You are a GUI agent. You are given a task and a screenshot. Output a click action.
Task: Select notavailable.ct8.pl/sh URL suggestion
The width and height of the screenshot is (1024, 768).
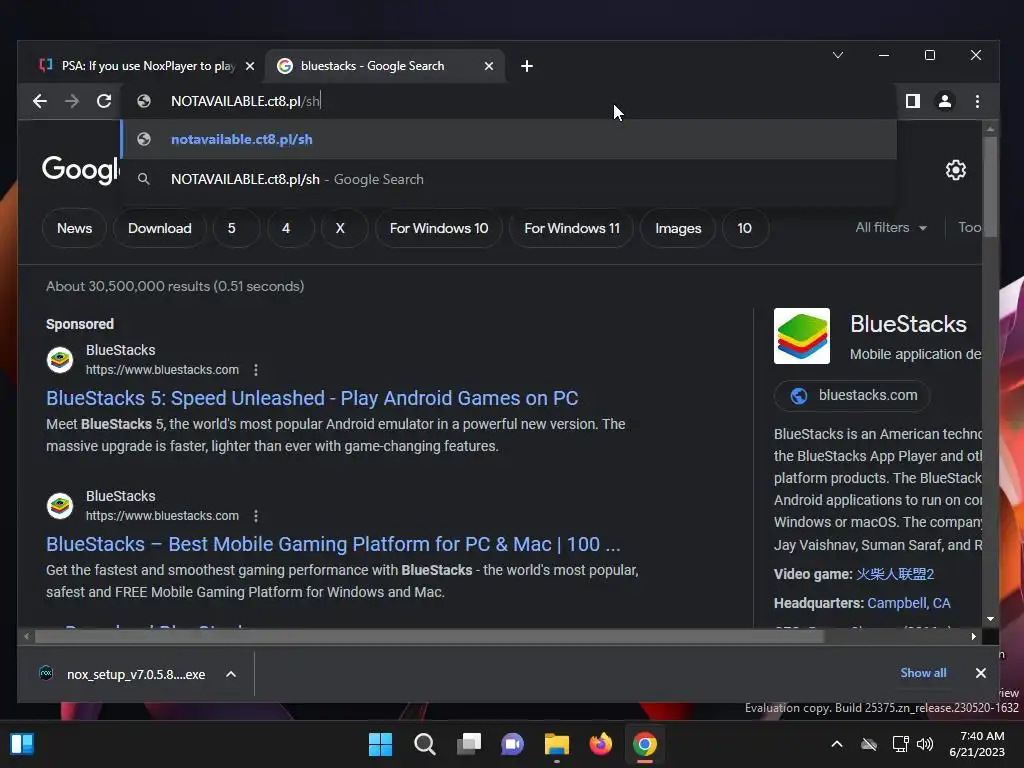pos(508,139)
